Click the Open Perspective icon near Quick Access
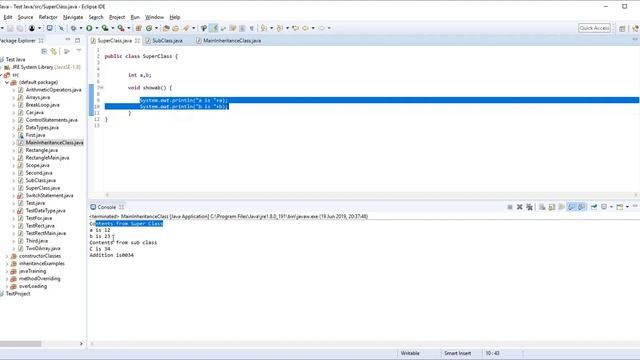 pyautogui.click(x=622, y=28)
